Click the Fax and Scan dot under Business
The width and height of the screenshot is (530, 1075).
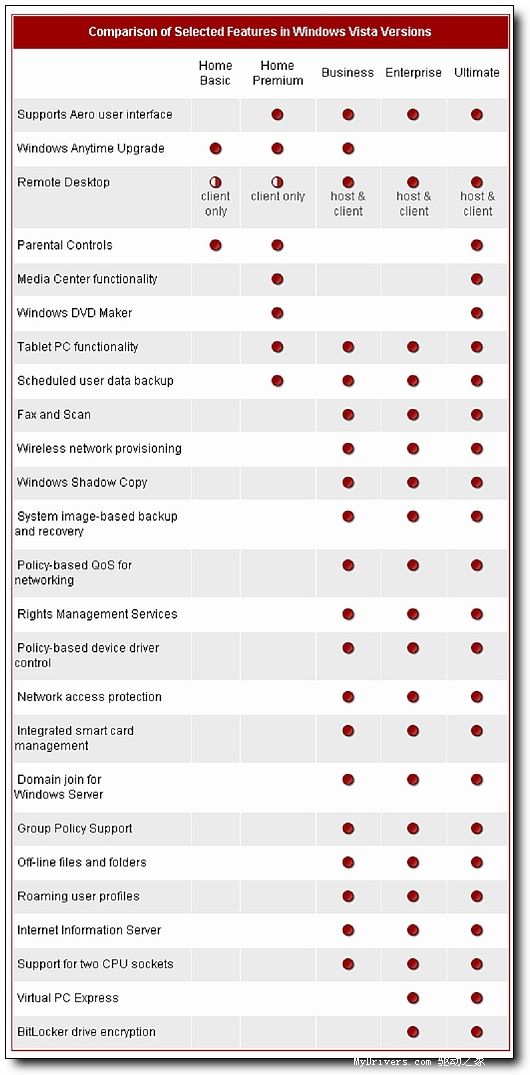[x=348, y=415]
